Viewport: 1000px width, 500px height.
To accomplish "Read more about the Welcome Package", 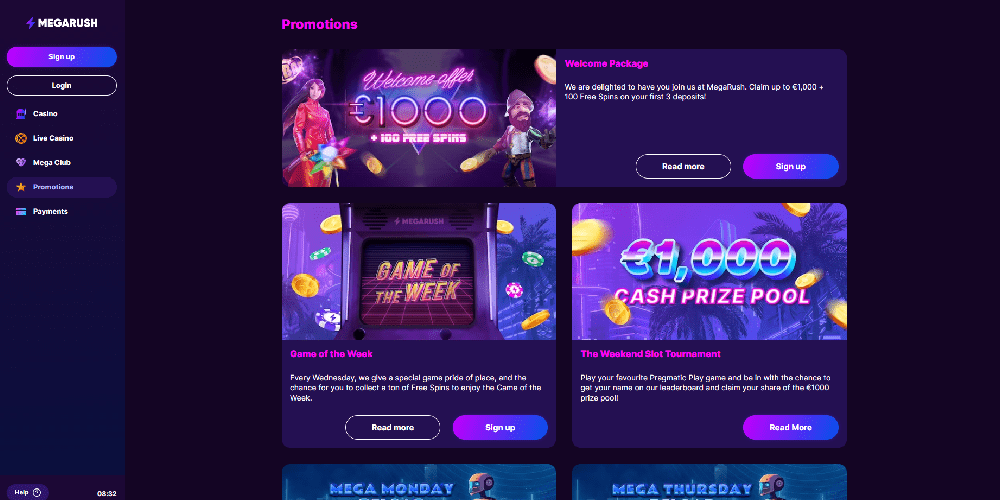I will (683, 166).
